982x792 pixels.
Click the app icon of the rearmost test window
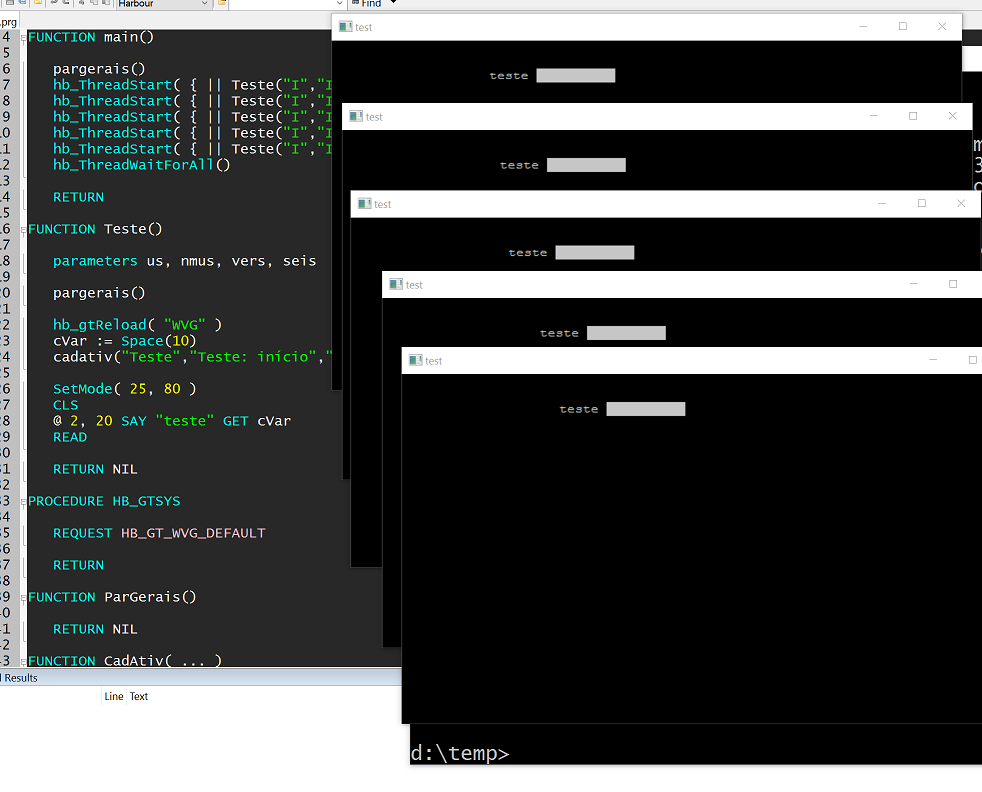click(345, 27)
